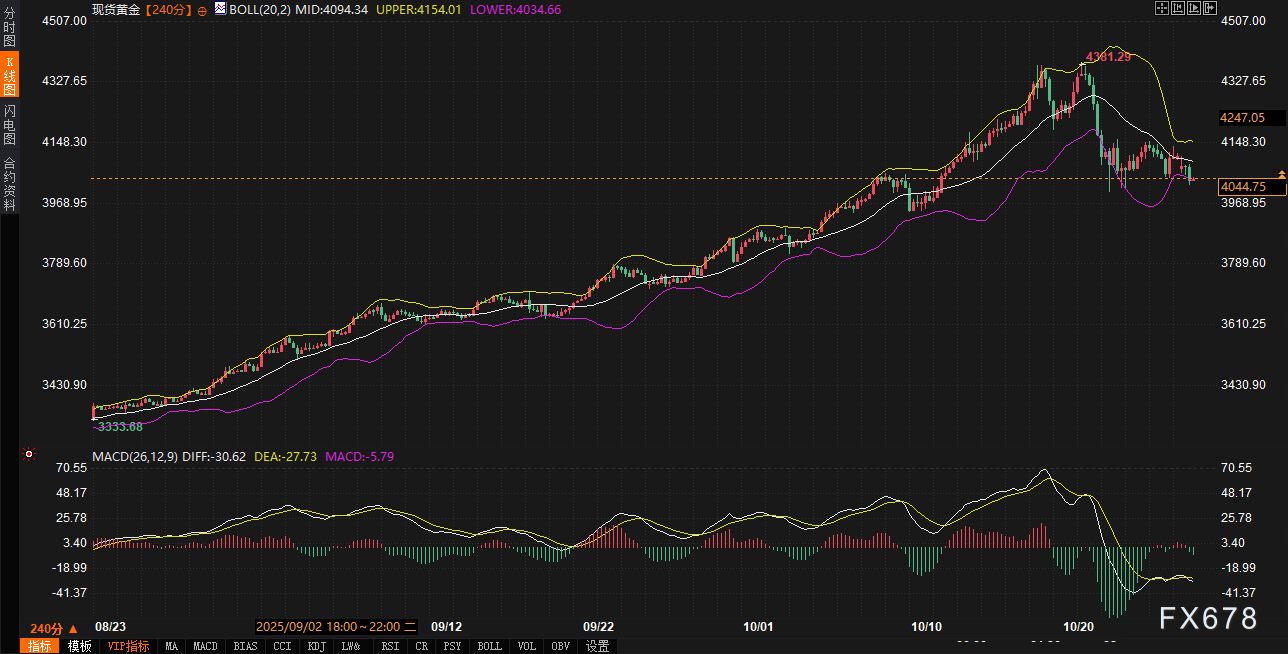
Task: Click the circled plus icon beside 240分
Action: (202, 9)
